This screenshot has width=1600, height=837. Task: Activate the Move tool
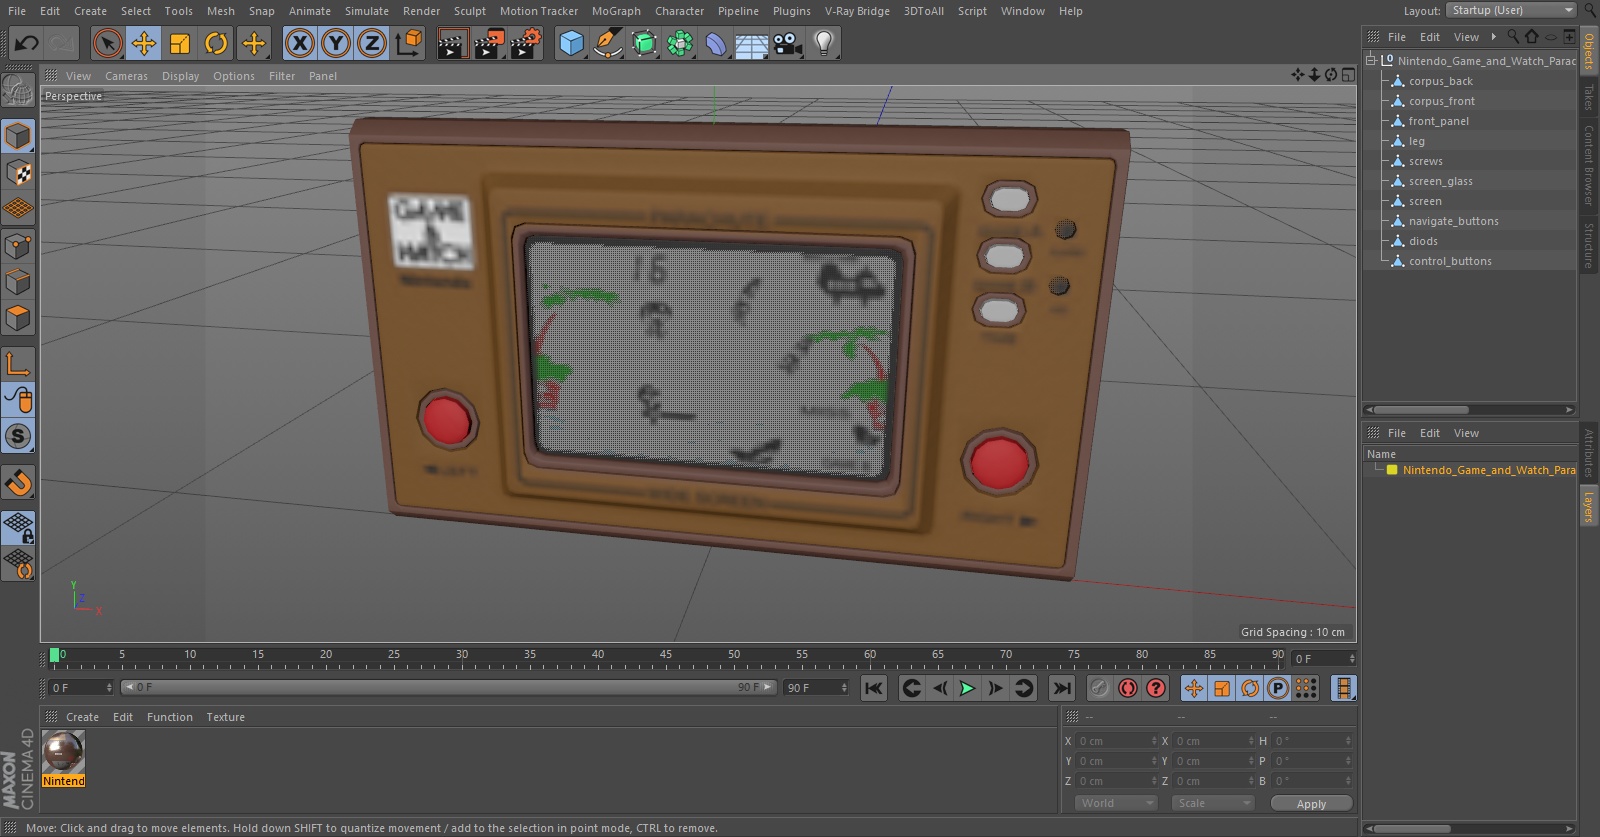(x=144, y=43)
